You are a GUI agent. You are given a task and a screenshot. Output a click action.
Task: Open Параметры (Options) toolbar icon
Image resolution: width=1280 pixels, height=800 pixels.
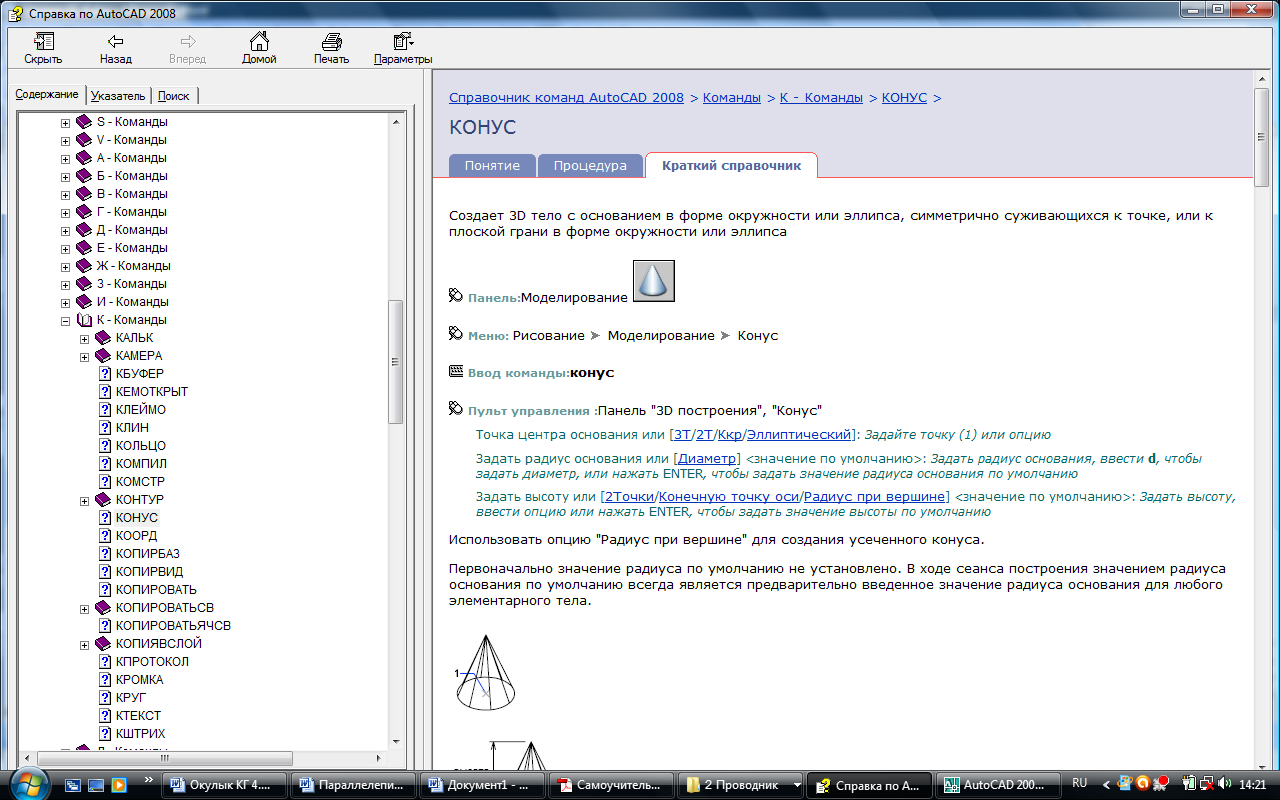click(x=403, y=42)
